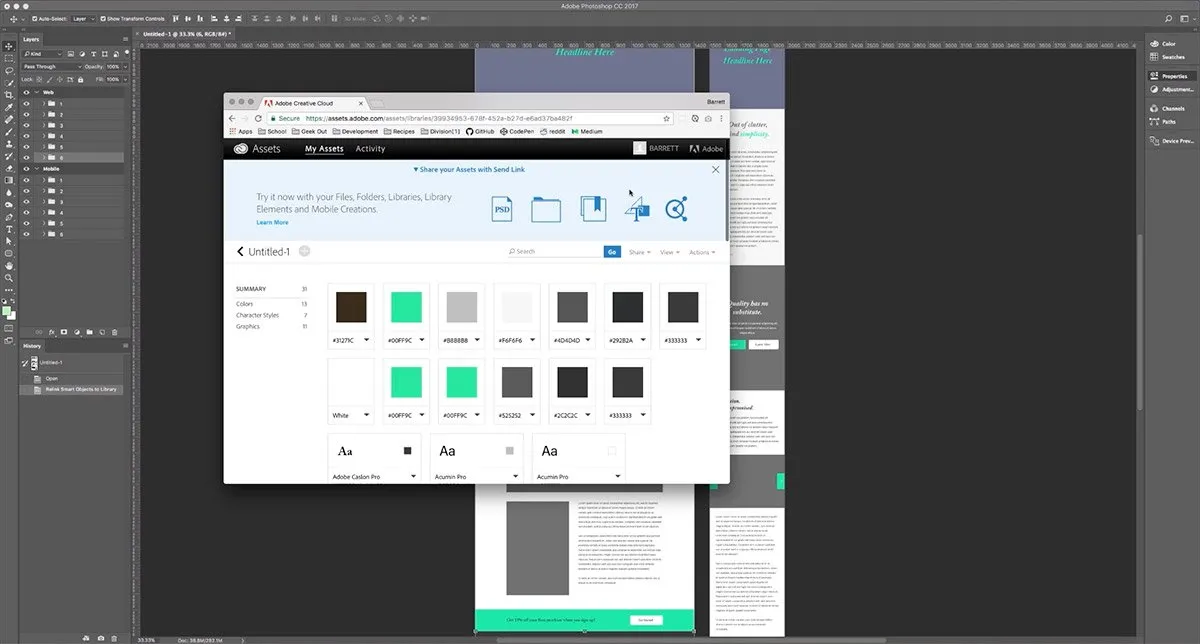Click back arrow next to Untitled-1 library
This screenshot has width=1200, height=644.
[x=240, y=251]
